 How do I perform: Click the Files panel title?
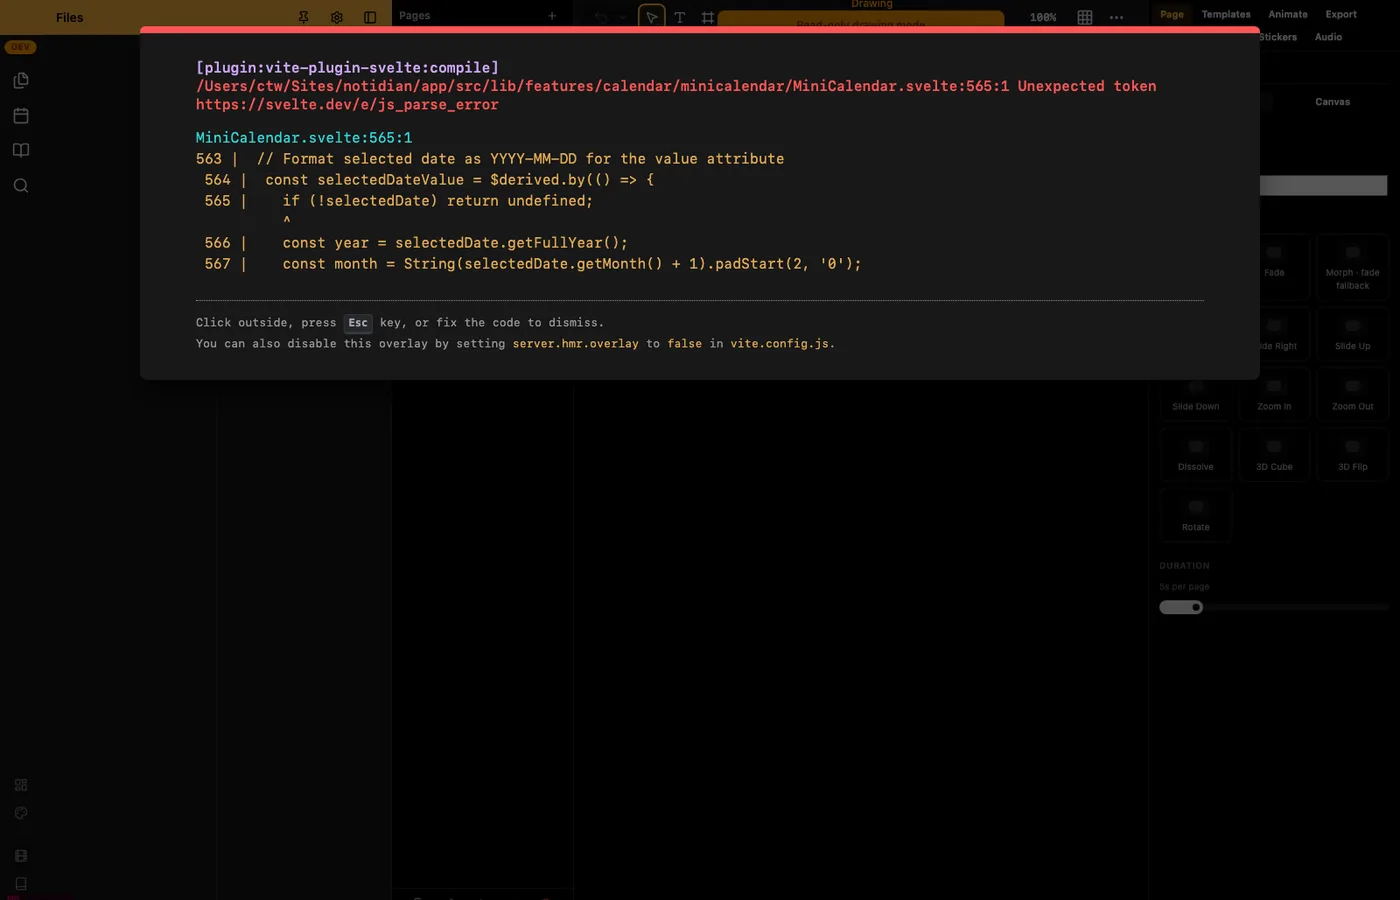pos(70,17)
